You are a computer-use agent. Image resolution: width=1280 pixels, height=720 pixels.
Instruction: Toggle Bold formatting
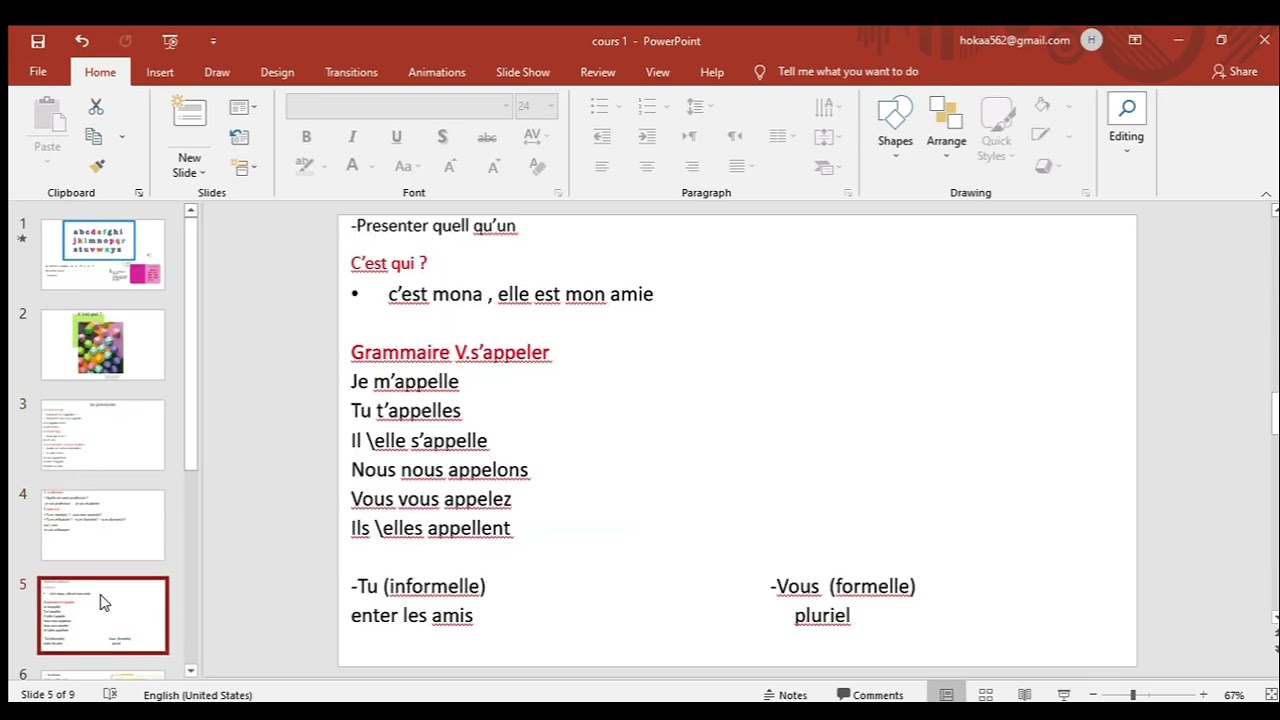(x=306, y=137)
